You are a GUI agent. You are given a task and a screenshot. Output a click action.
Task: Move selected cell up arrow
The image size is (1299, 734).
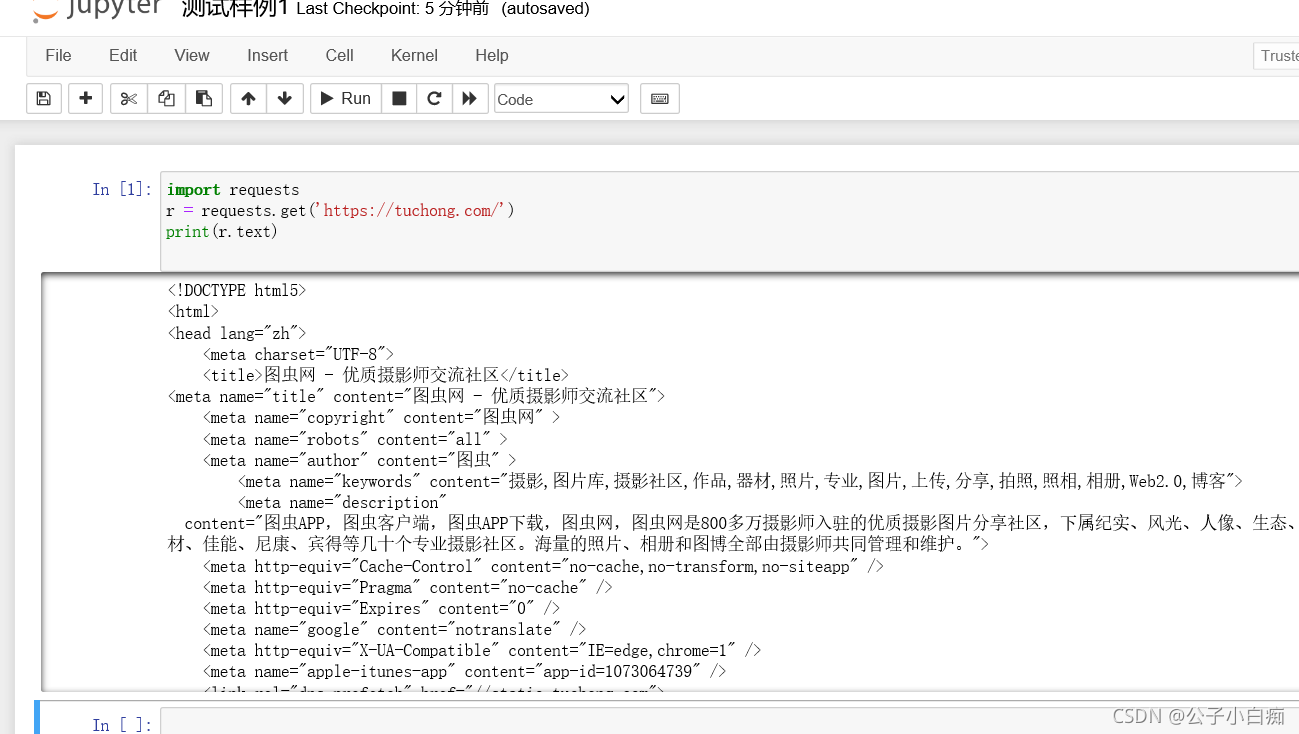[x=248, y=99]
